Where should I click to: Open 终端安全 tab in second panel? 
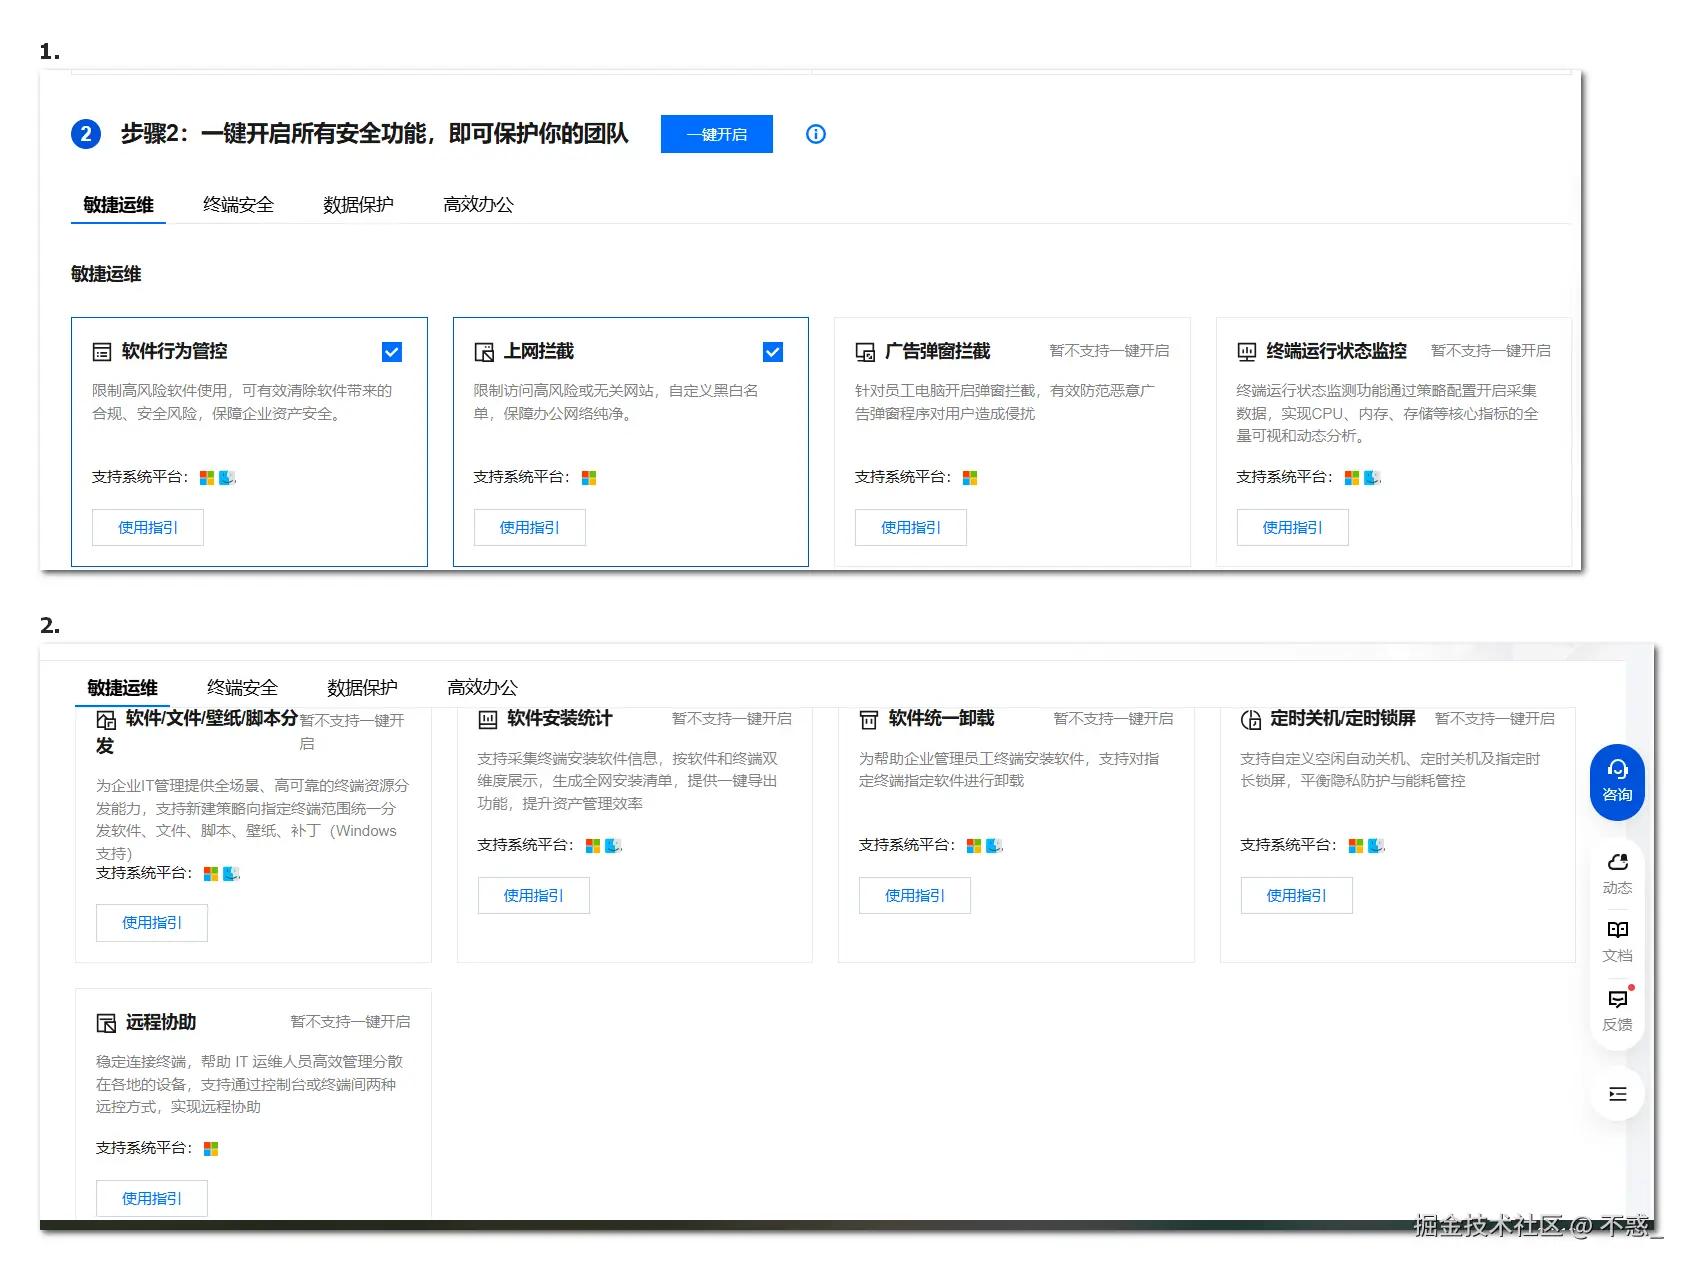pyautogui.click(x=242, y=688)
